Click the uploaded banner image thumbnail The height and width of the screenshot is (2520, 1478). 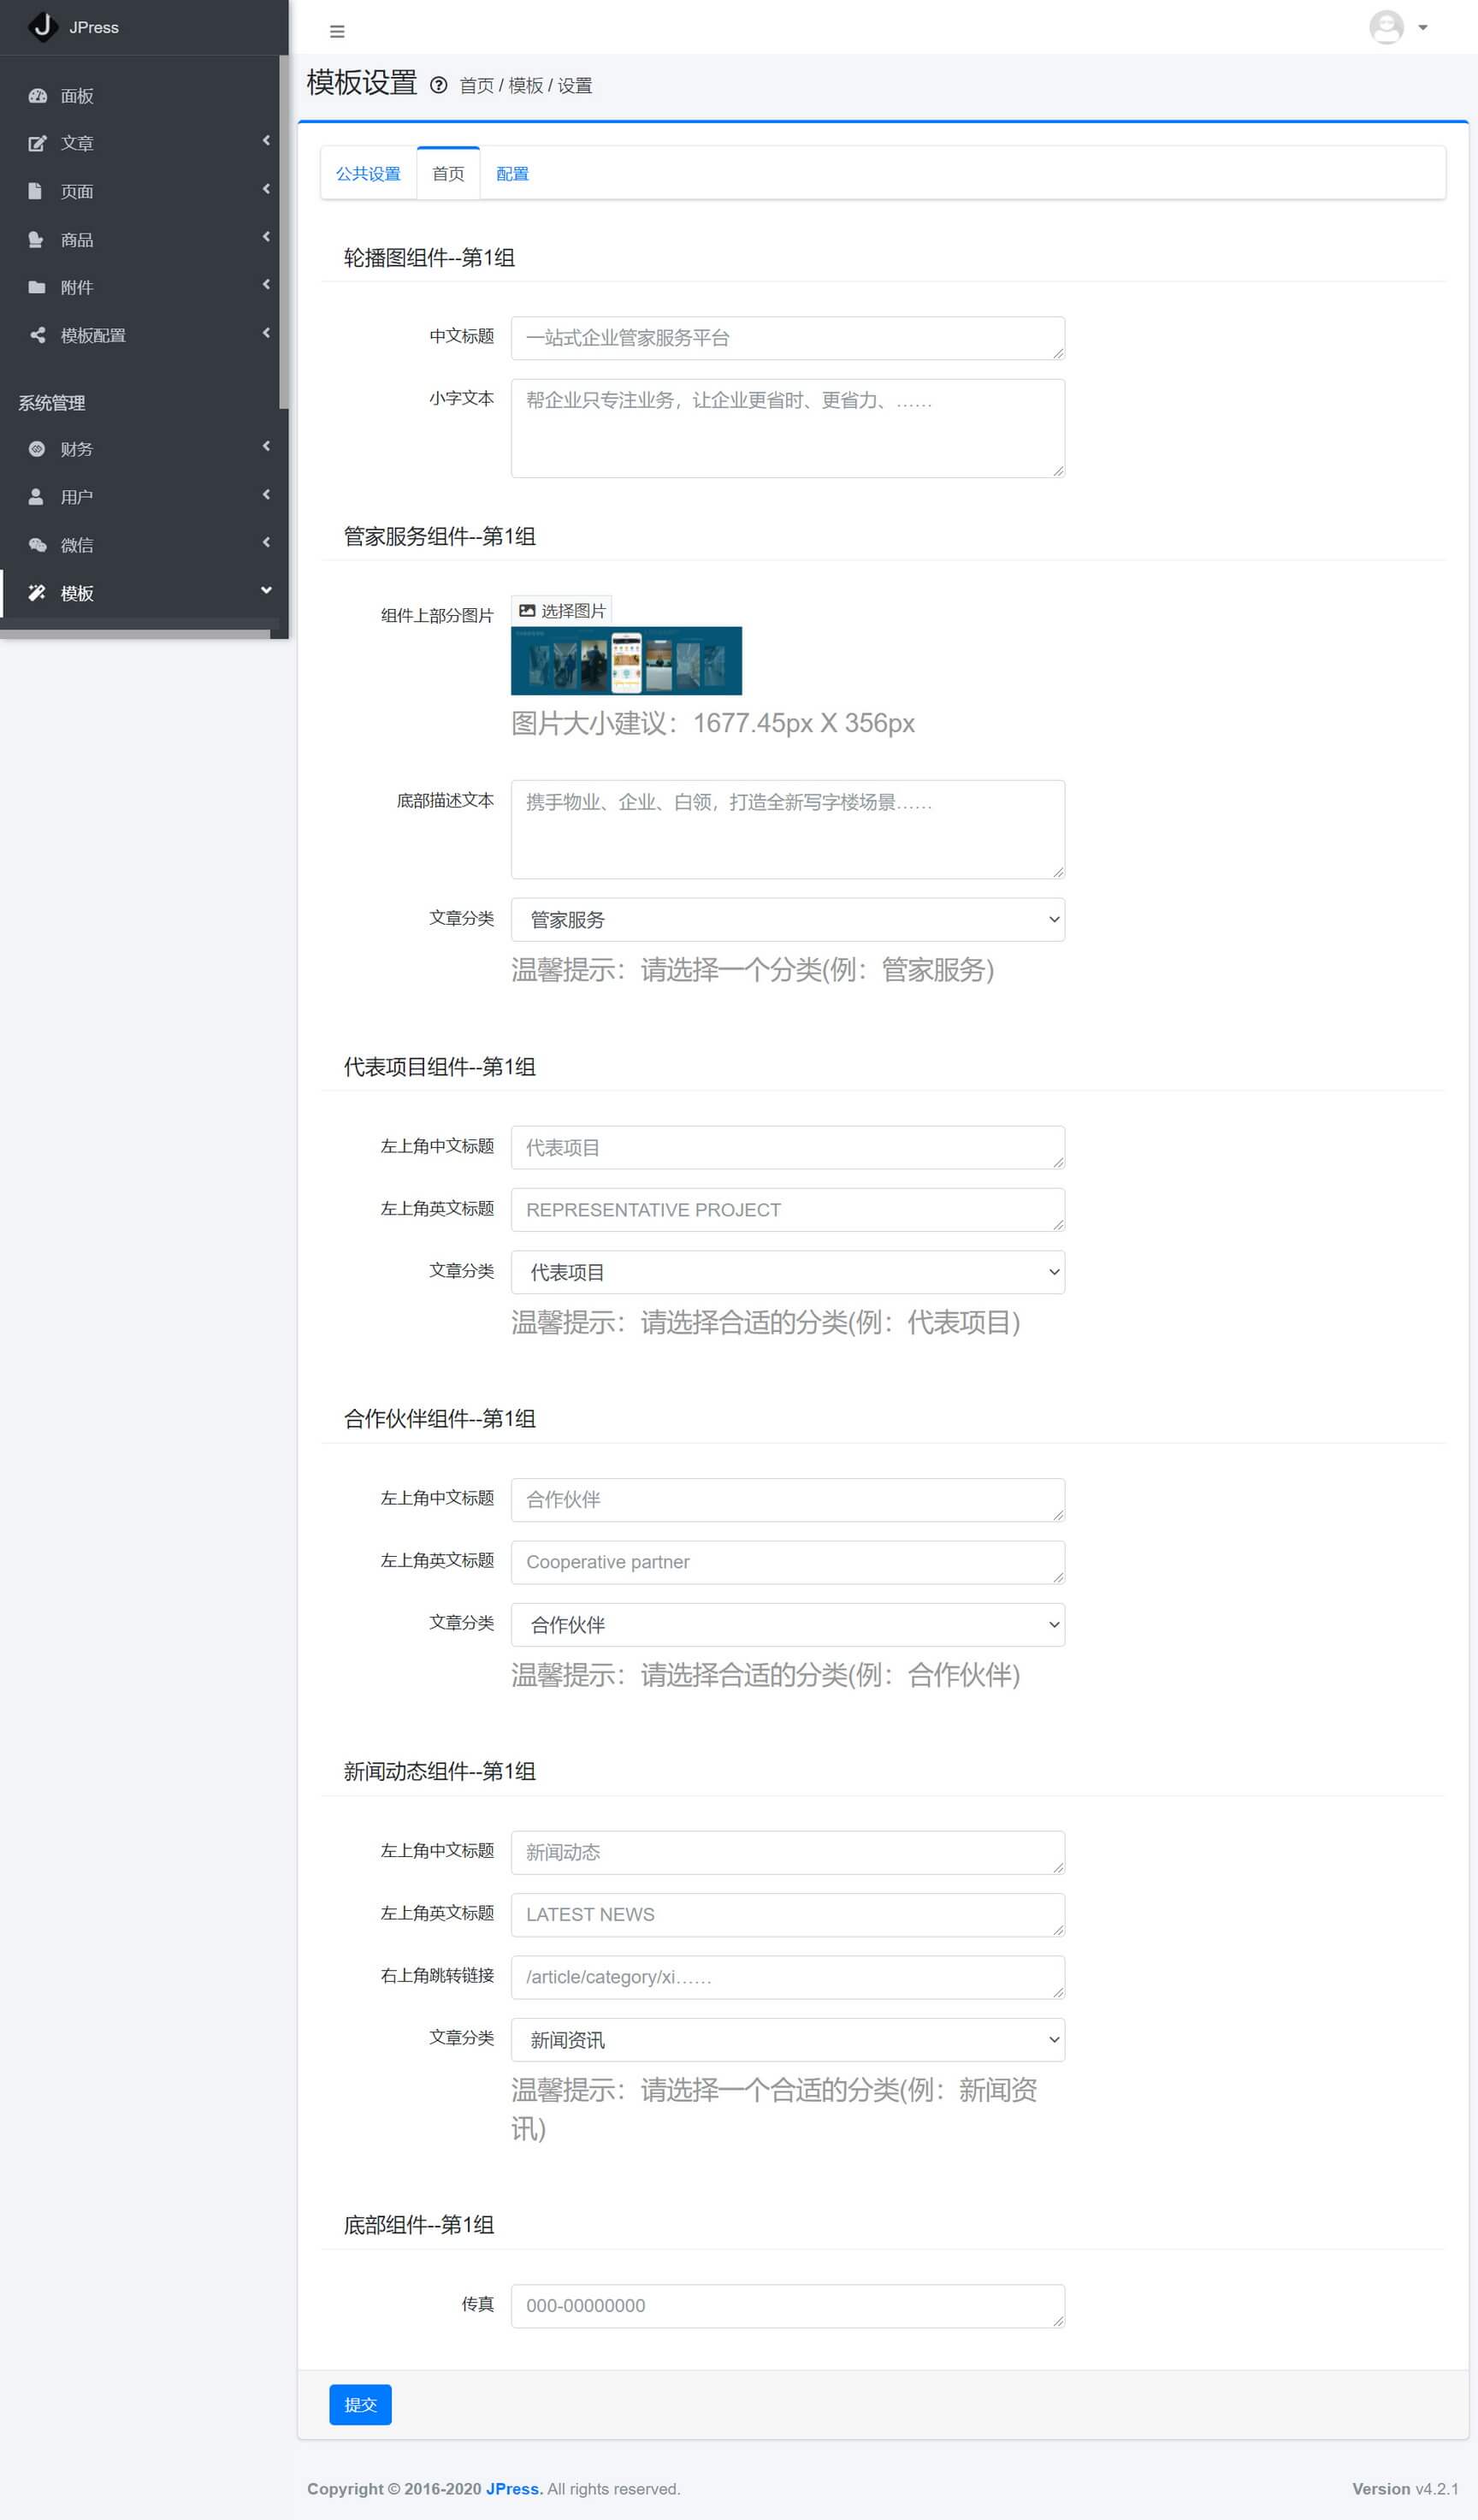click(626, 661)
